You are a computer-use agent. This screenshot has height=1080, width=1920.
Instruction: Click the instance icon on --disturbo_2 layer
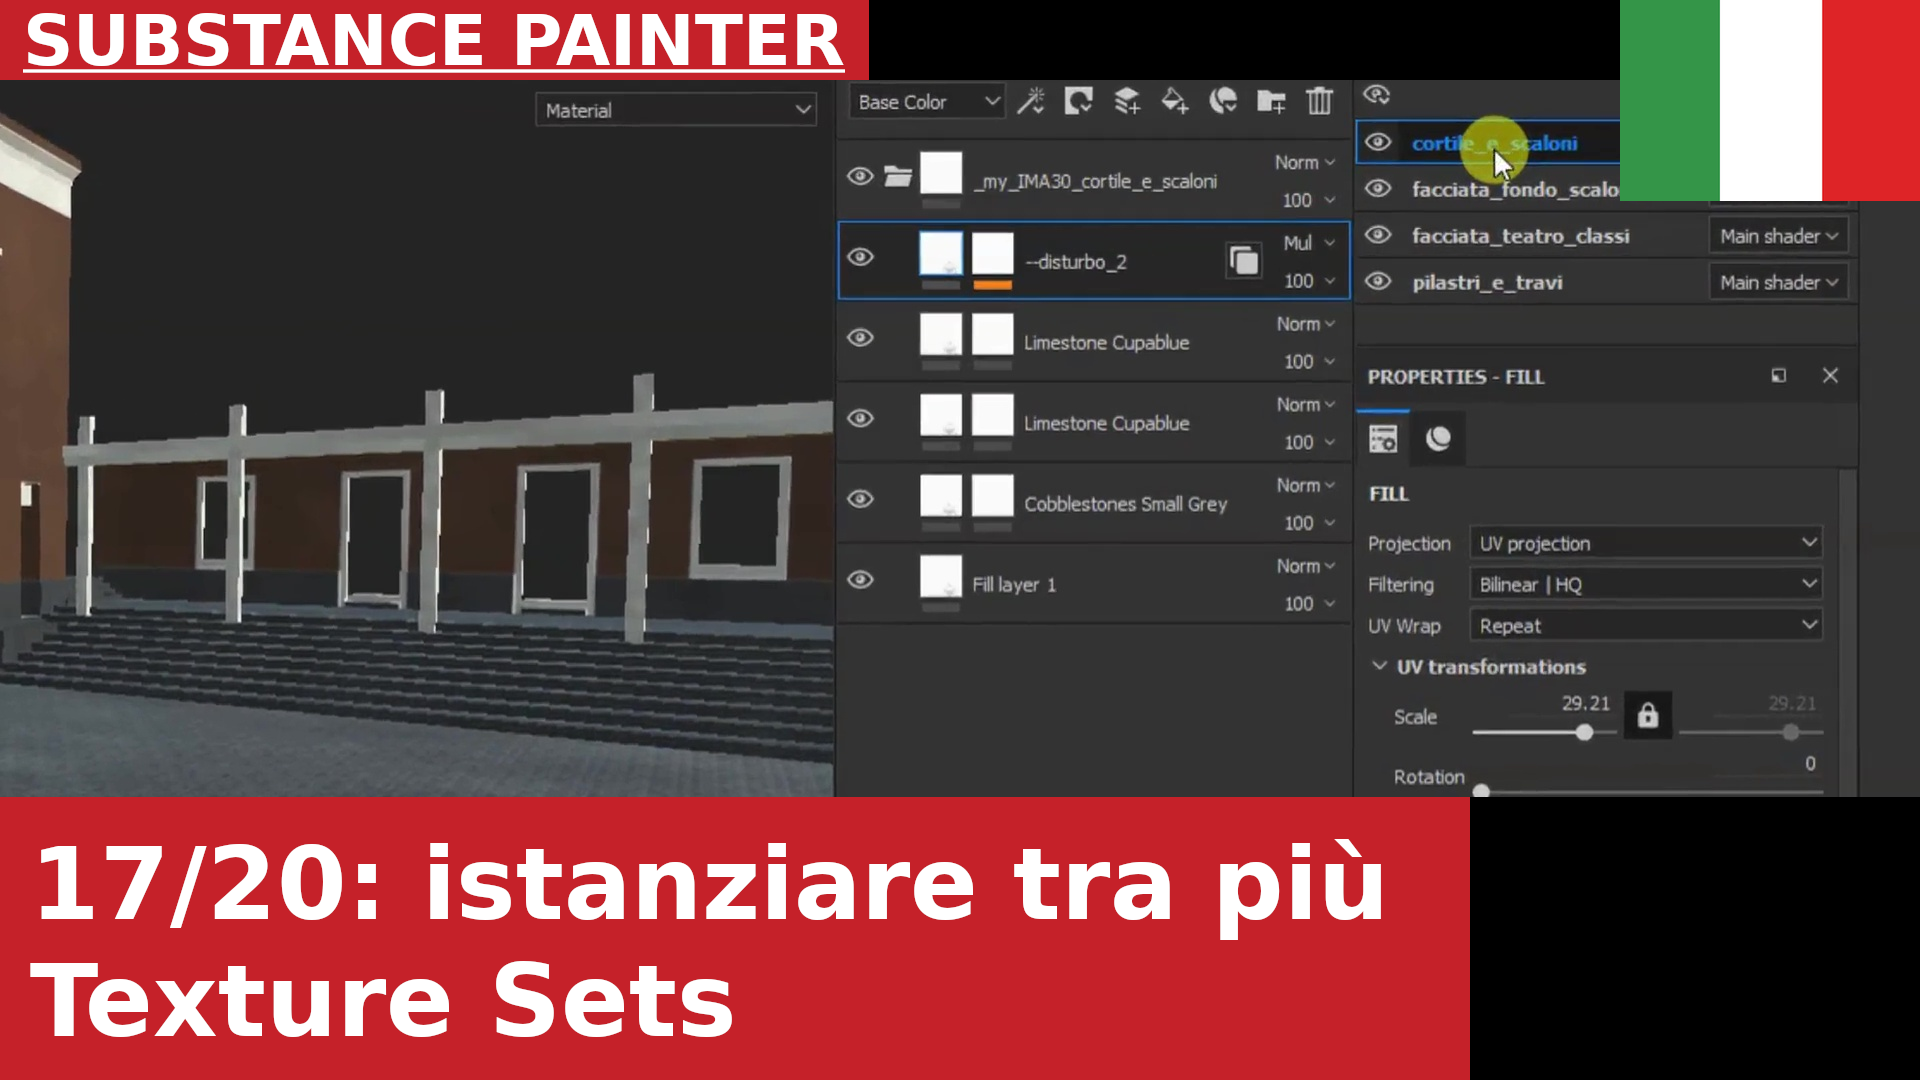point(1243,261)
